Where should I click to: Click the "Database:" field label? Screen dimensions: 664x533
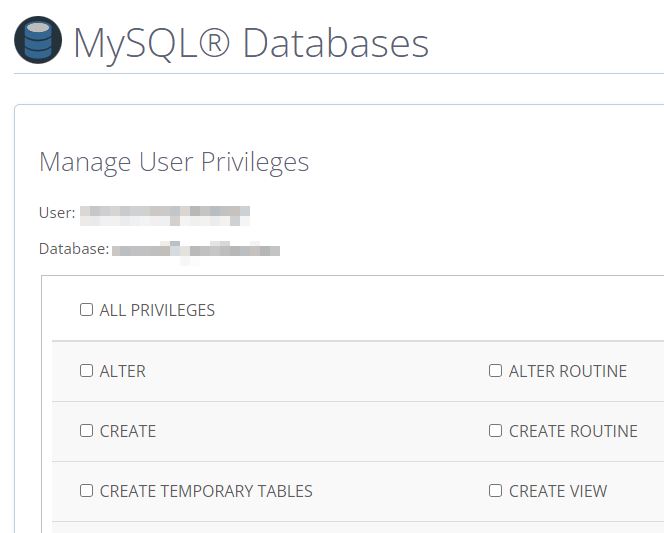(74, 249)
